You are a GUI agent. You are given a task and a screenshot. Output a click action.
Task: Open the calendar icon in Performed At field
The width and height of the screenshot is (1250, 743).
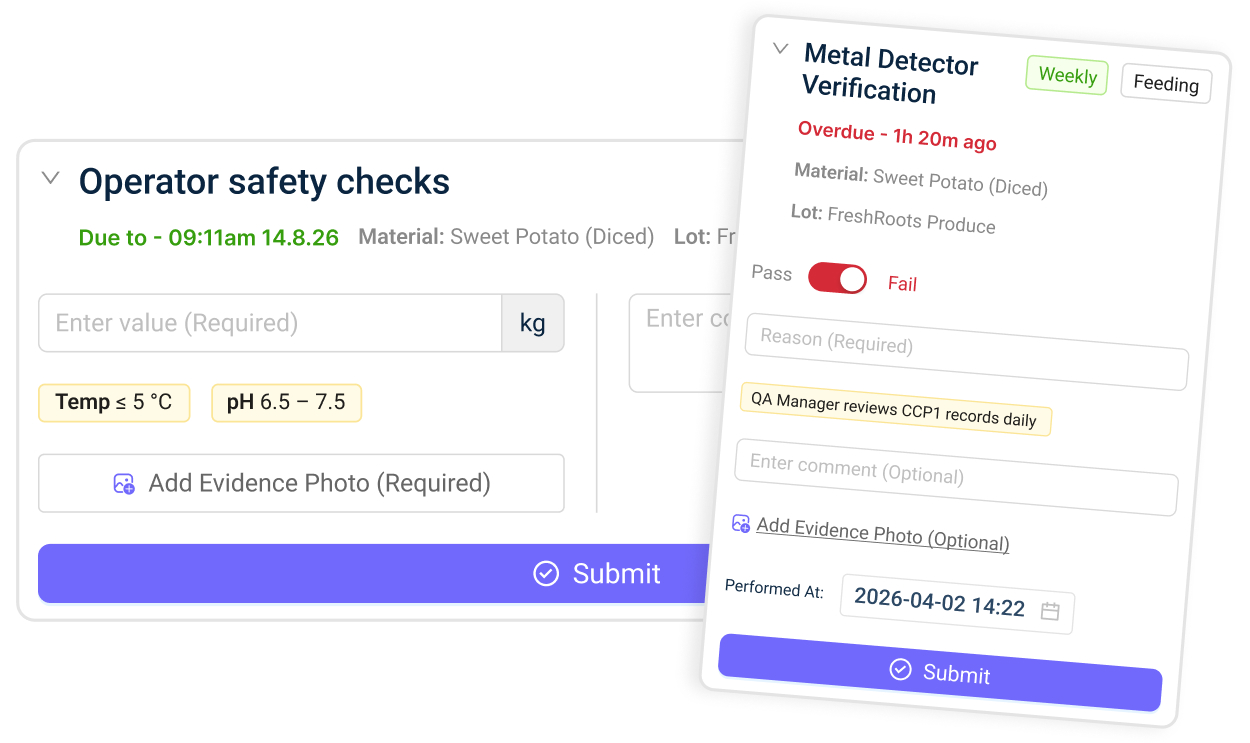tap(1050, 611)
